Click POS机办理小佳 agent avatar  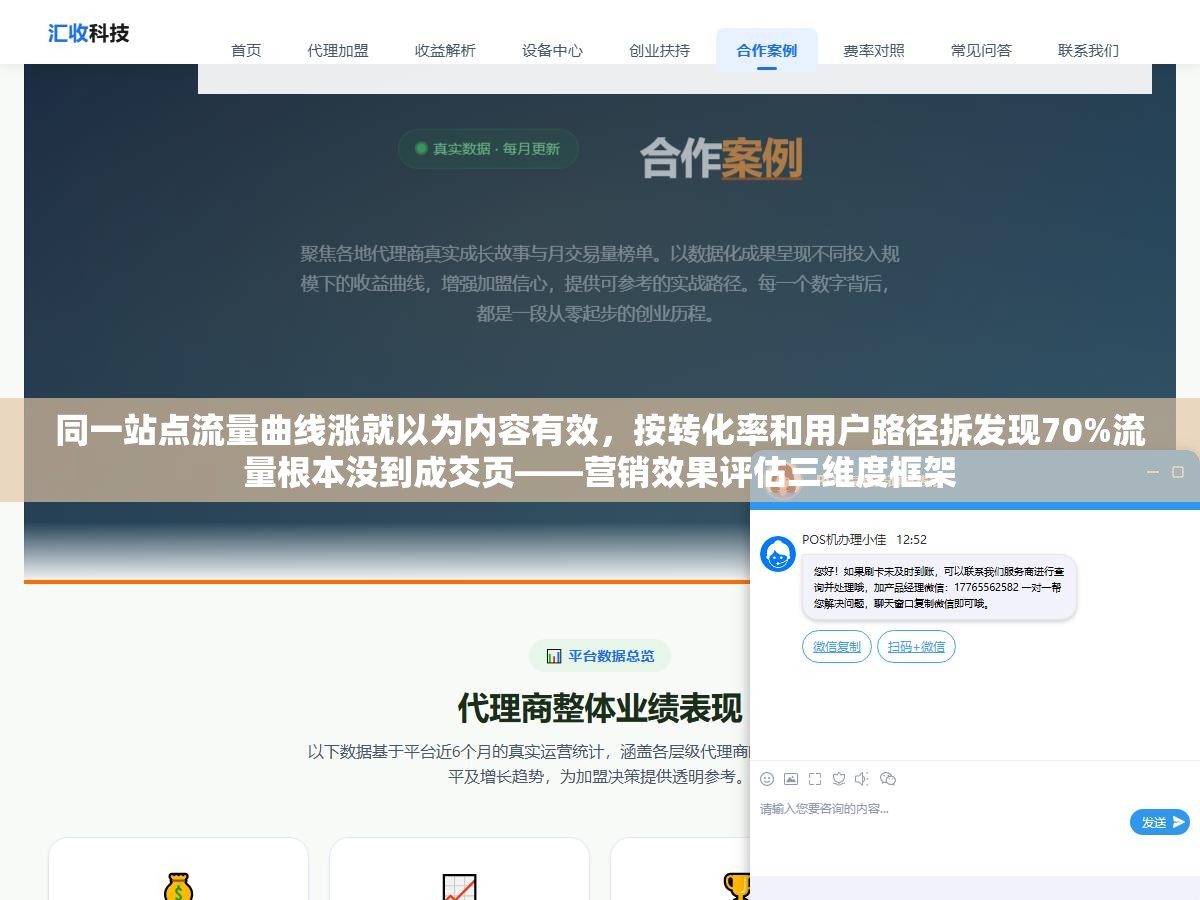[778, 554]
